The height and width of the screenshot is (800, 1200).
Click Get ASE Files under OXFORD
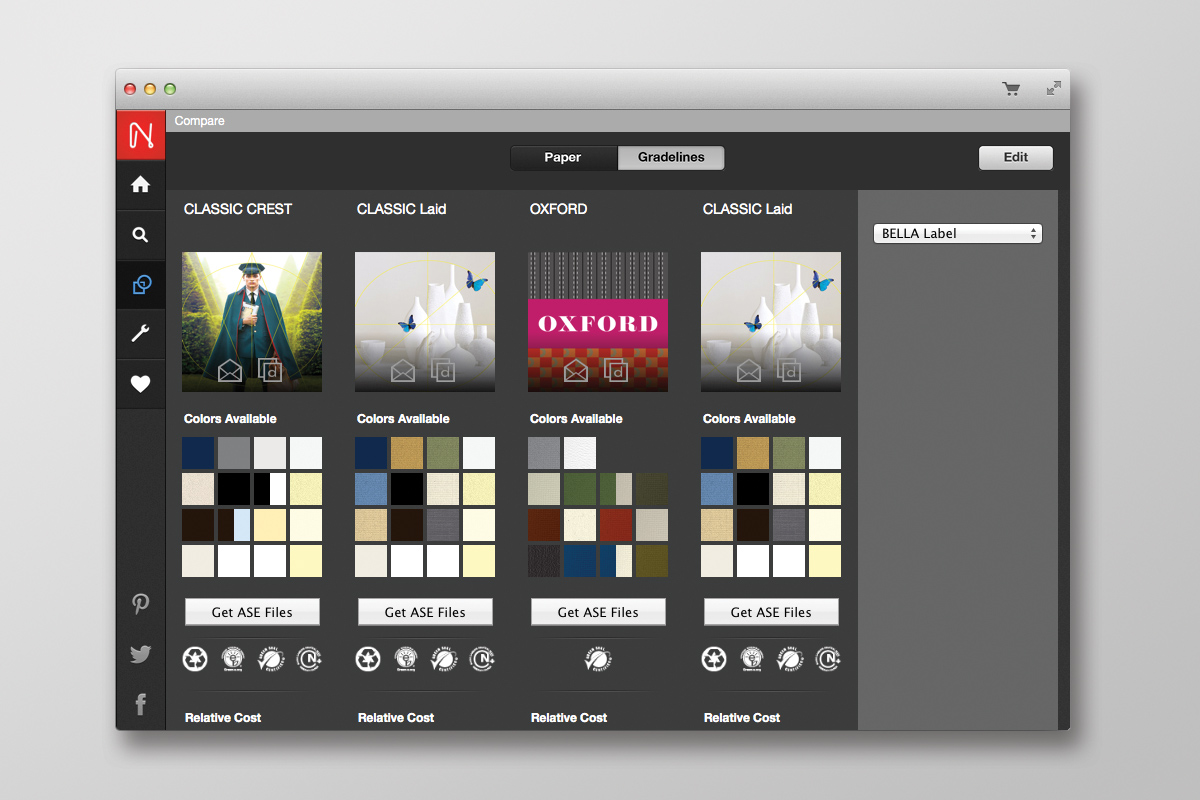(x=598, y=612)
